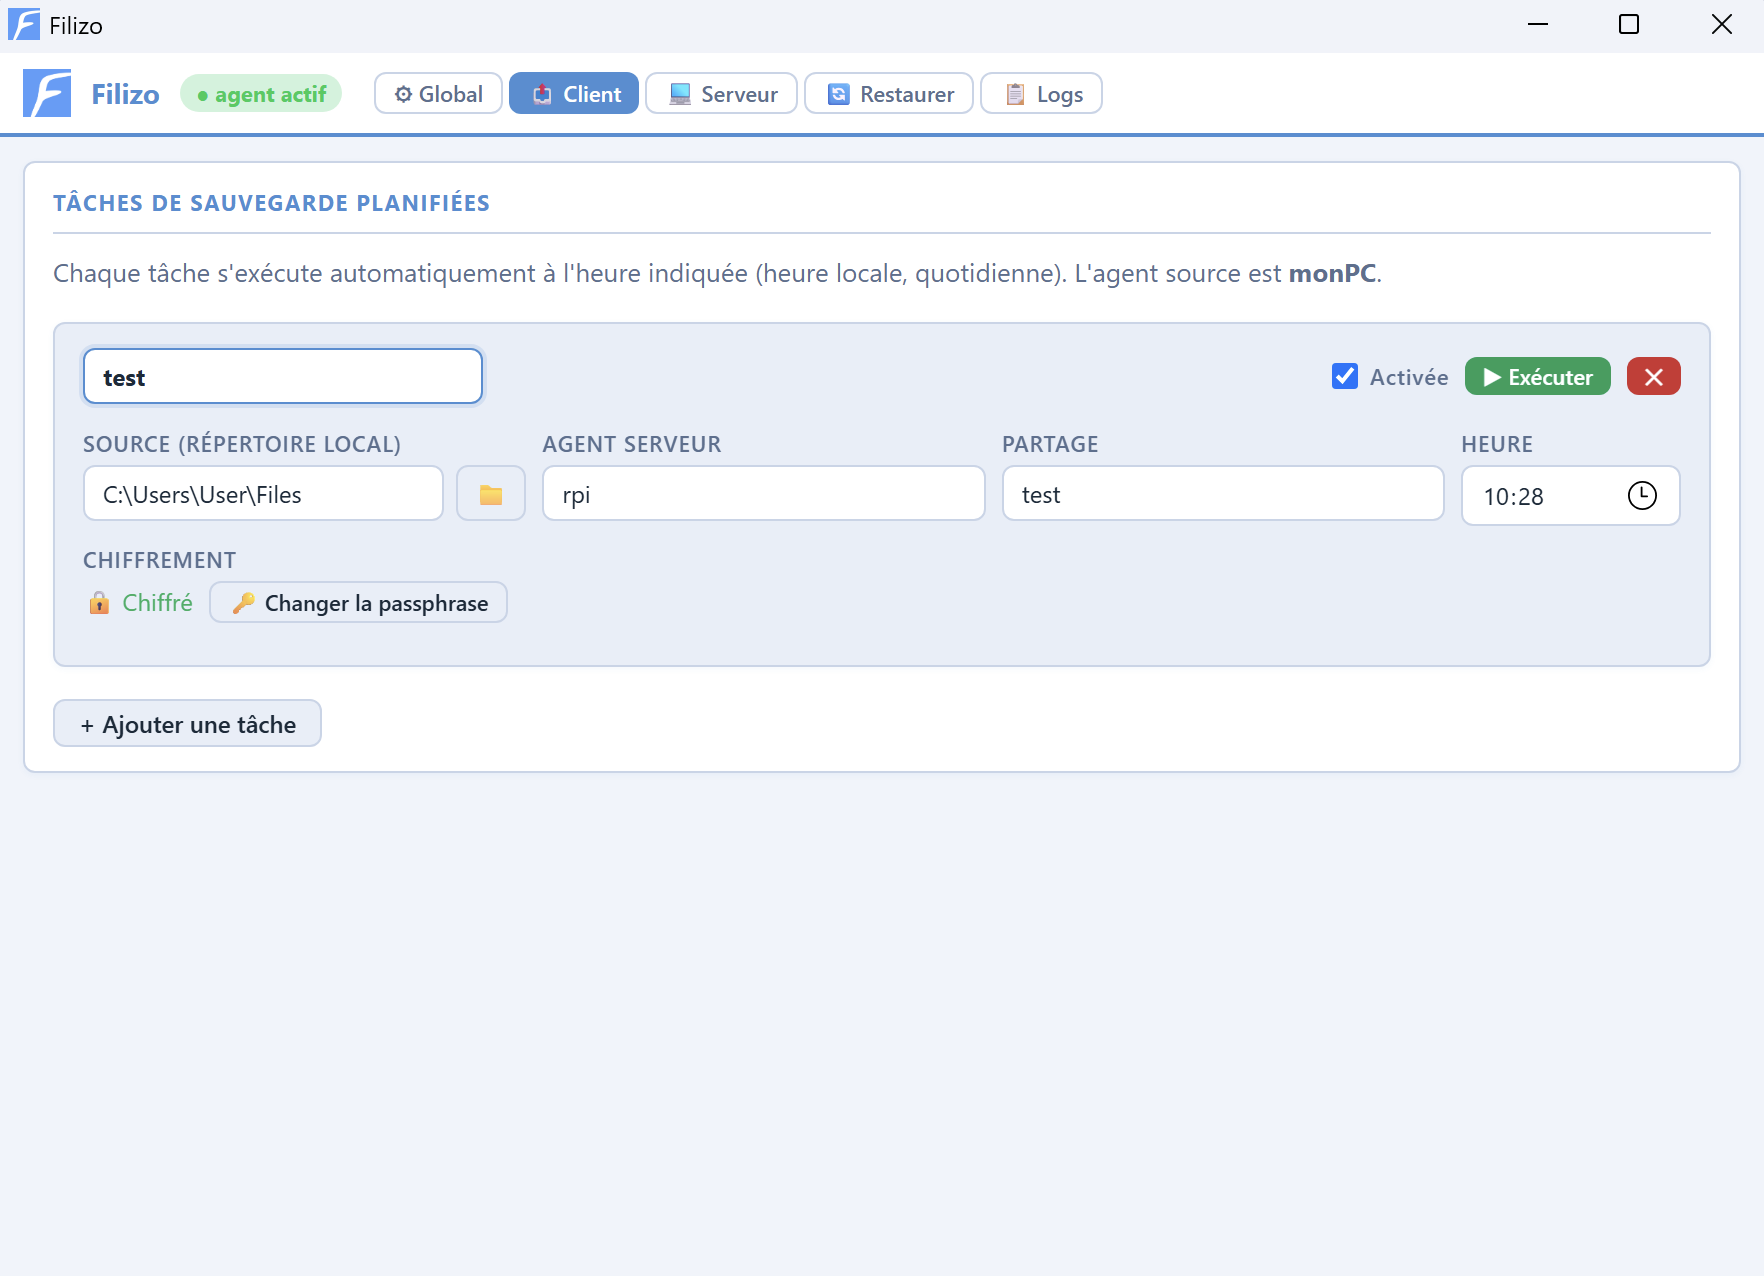This screenshot has height=1276, width=1764.
Task: Click the Filizo logo in header
Action: 47,93
